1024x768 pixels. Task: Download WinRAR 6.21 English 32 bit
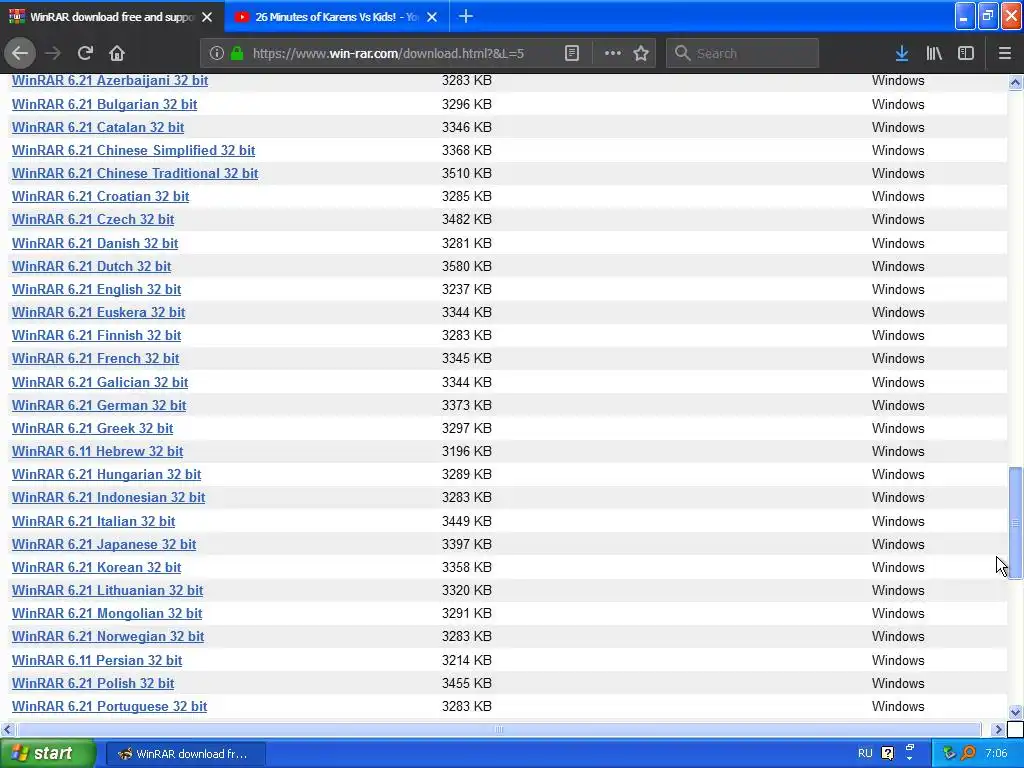click(x=97, y=289)
